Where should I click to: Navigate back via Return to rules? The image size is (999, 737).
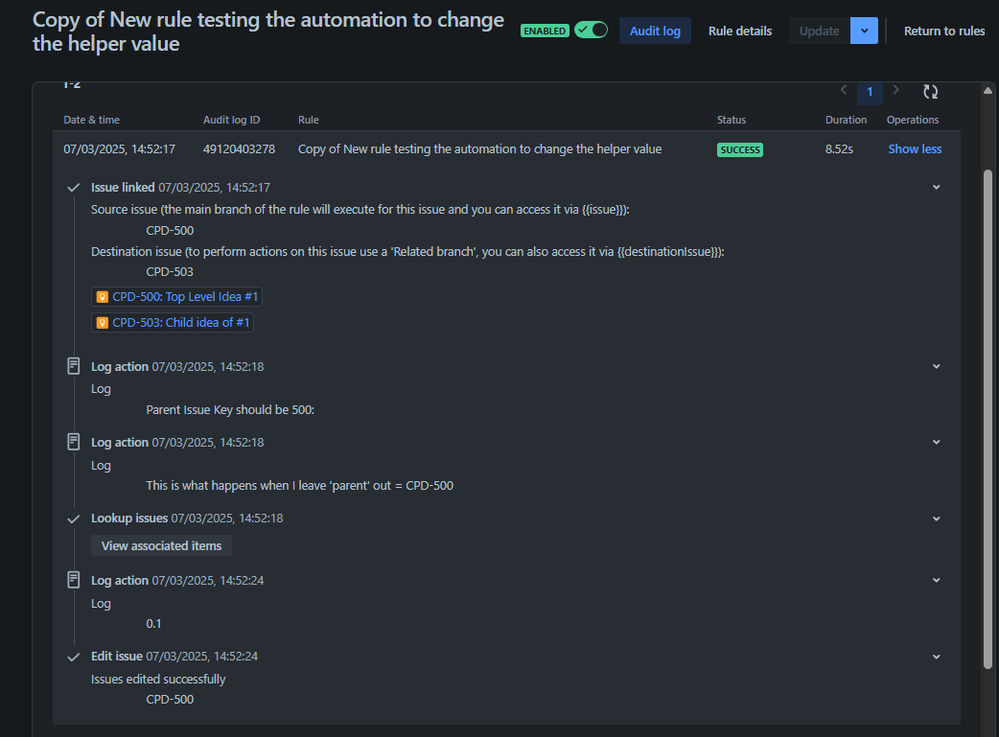point(943,30)
